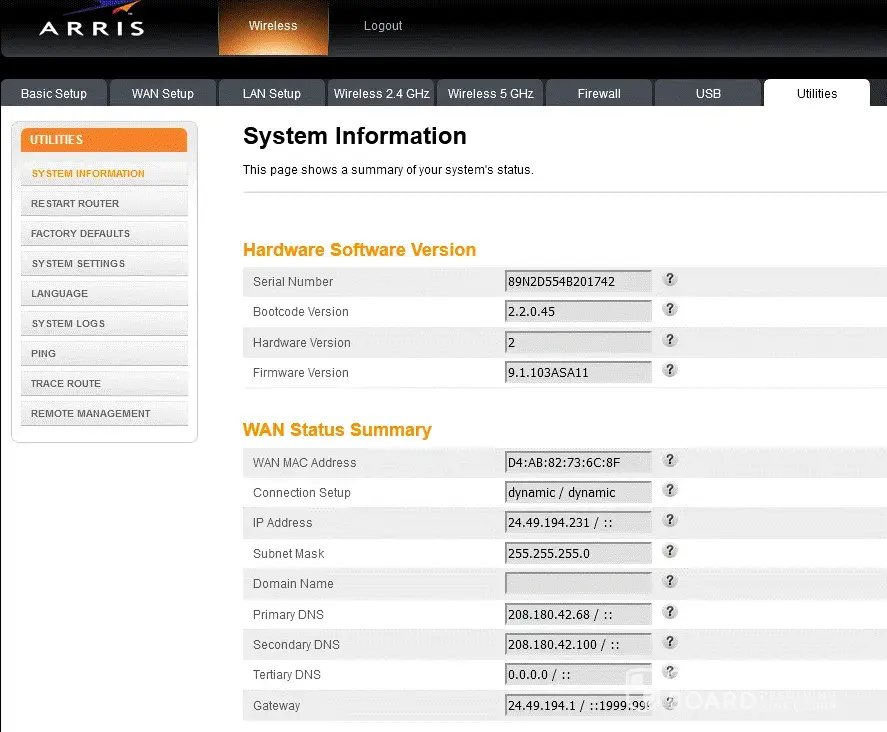Open the Wireless 5 GHz tab
The height and width of the screenshot is (732, 887).
pyautogui.click(x=490, y=94)
